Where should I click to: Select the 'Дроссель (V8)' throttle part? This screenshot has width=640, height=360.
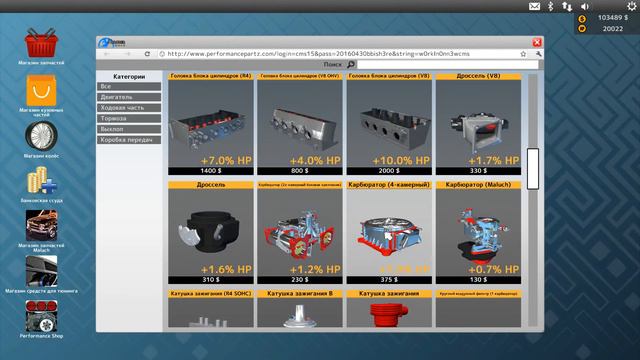pos(478,124)
